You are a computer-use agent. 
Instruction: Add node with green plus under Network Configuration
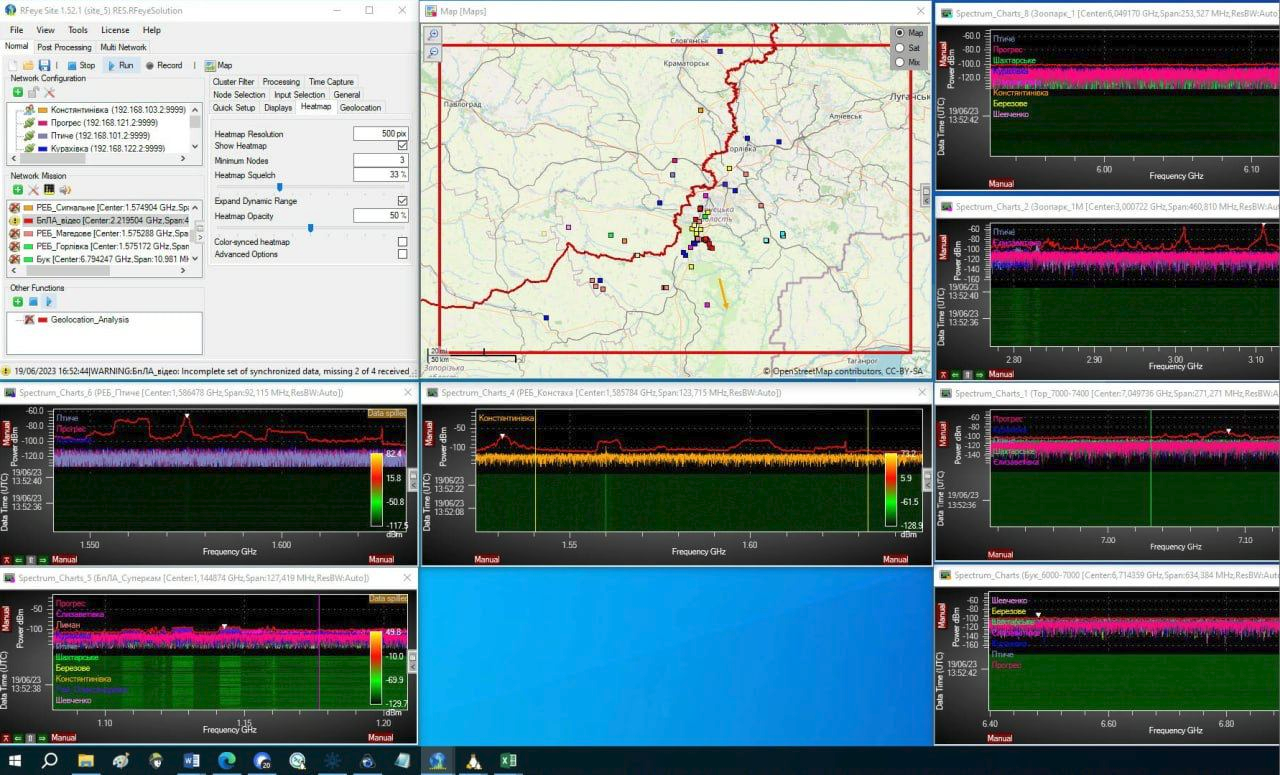pyautogui.click(x=18, y=92)
